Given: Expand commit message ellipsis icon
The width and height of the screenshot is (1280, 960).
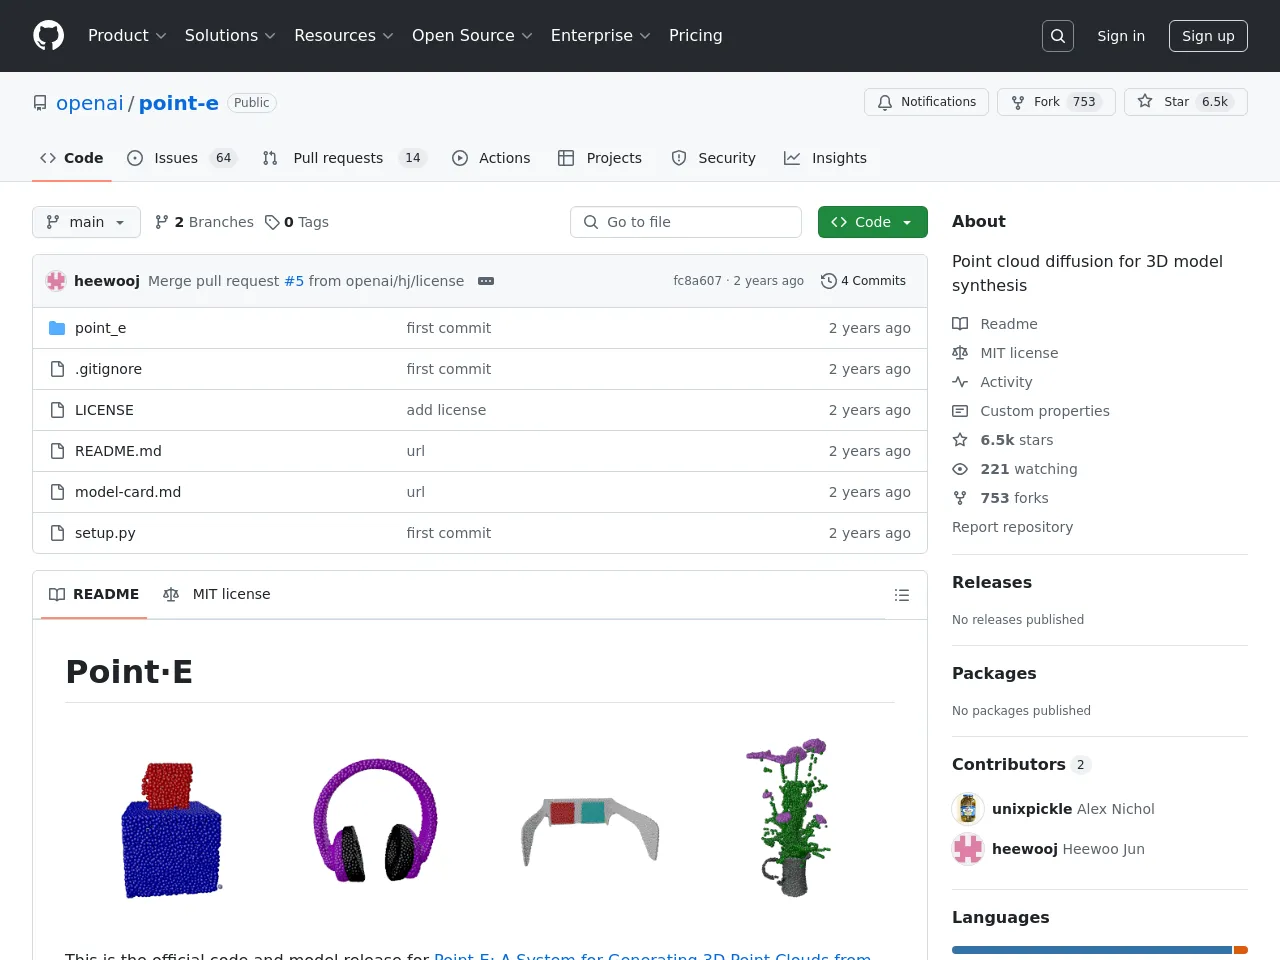Looking at the screenshot, I should point(486,281).
